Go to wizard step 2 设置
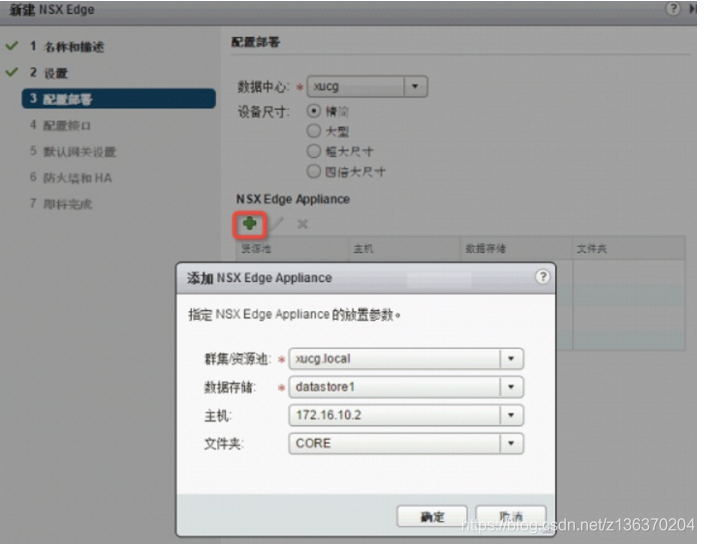Screen dimensions: 705x544 point(49,73)
